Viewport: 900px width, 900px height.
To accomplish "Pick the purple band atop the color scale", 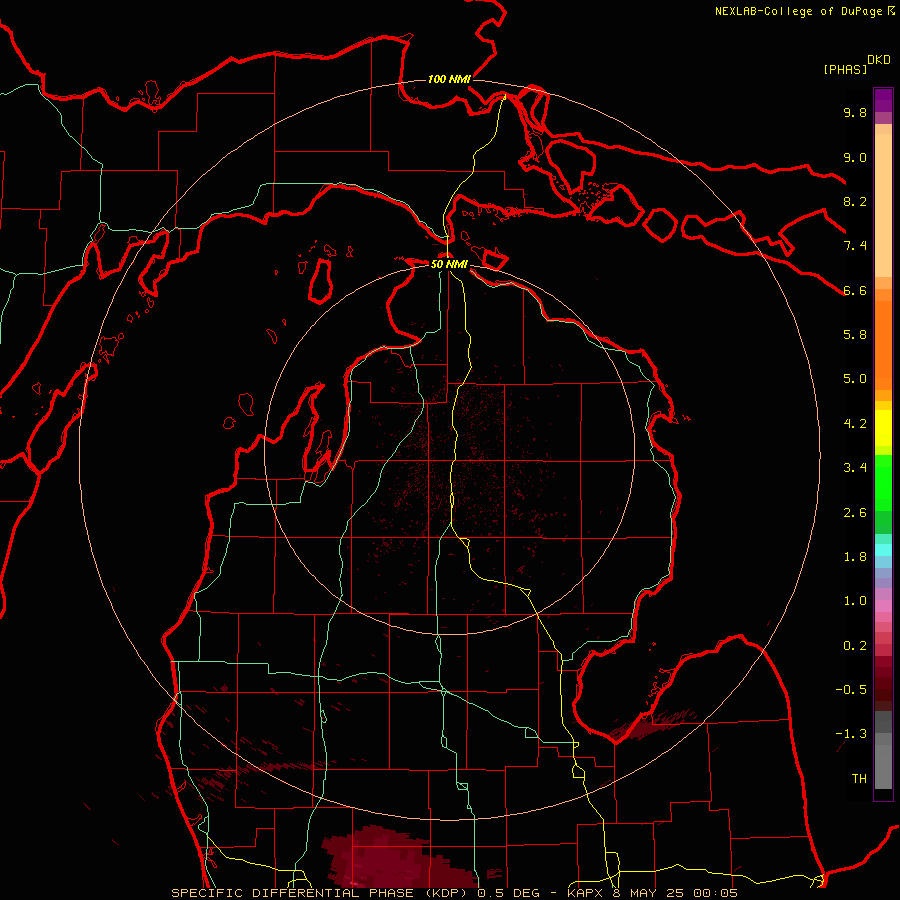I will pyautogui.click(x=883, y=99).
